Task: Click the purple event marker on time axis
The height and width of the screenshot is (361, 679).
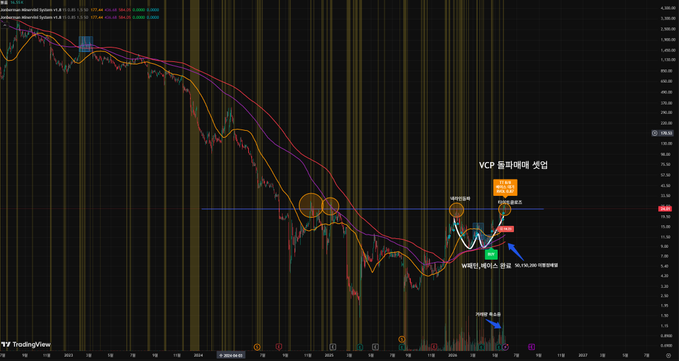Action: coord(531,347)
